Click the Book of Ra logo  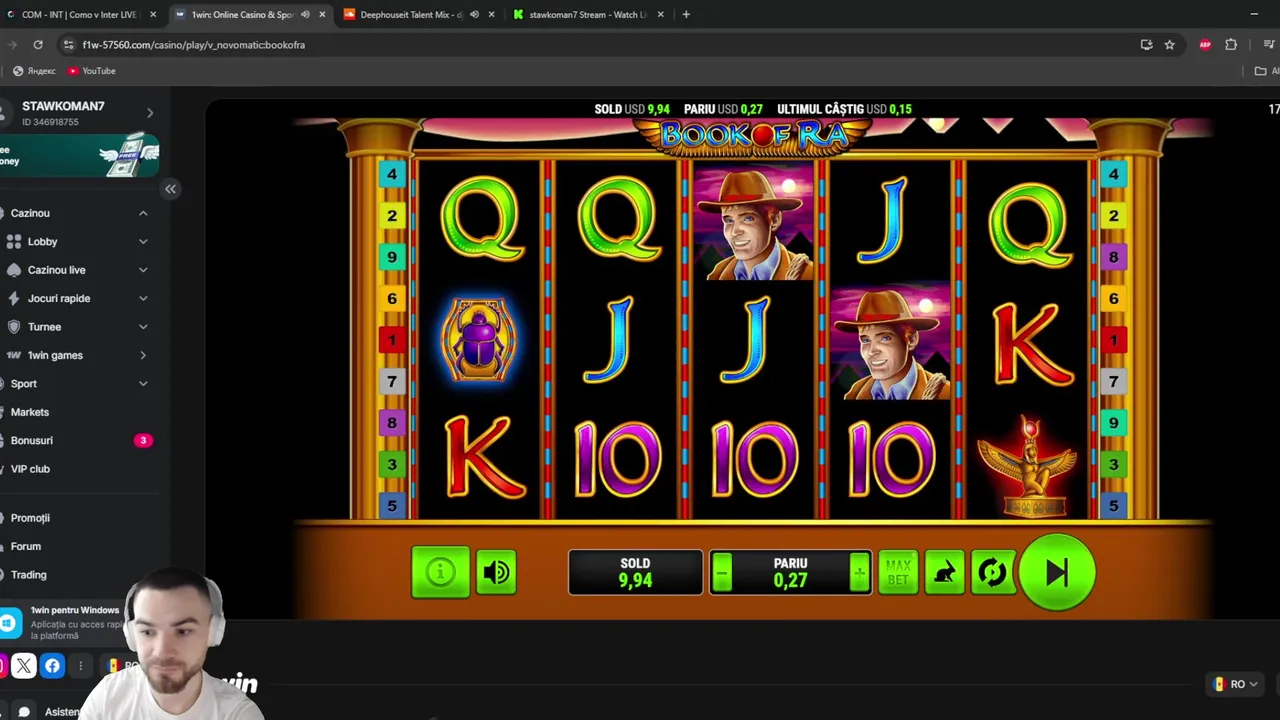pos(753,134)
